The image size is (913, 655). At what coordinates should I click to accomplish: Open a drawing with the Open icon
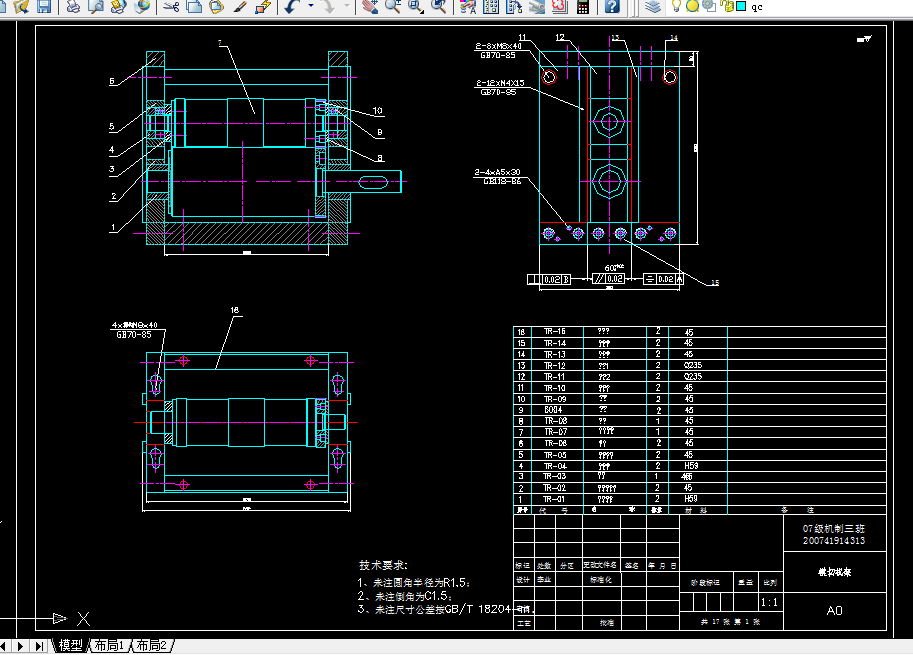point(21,6)
